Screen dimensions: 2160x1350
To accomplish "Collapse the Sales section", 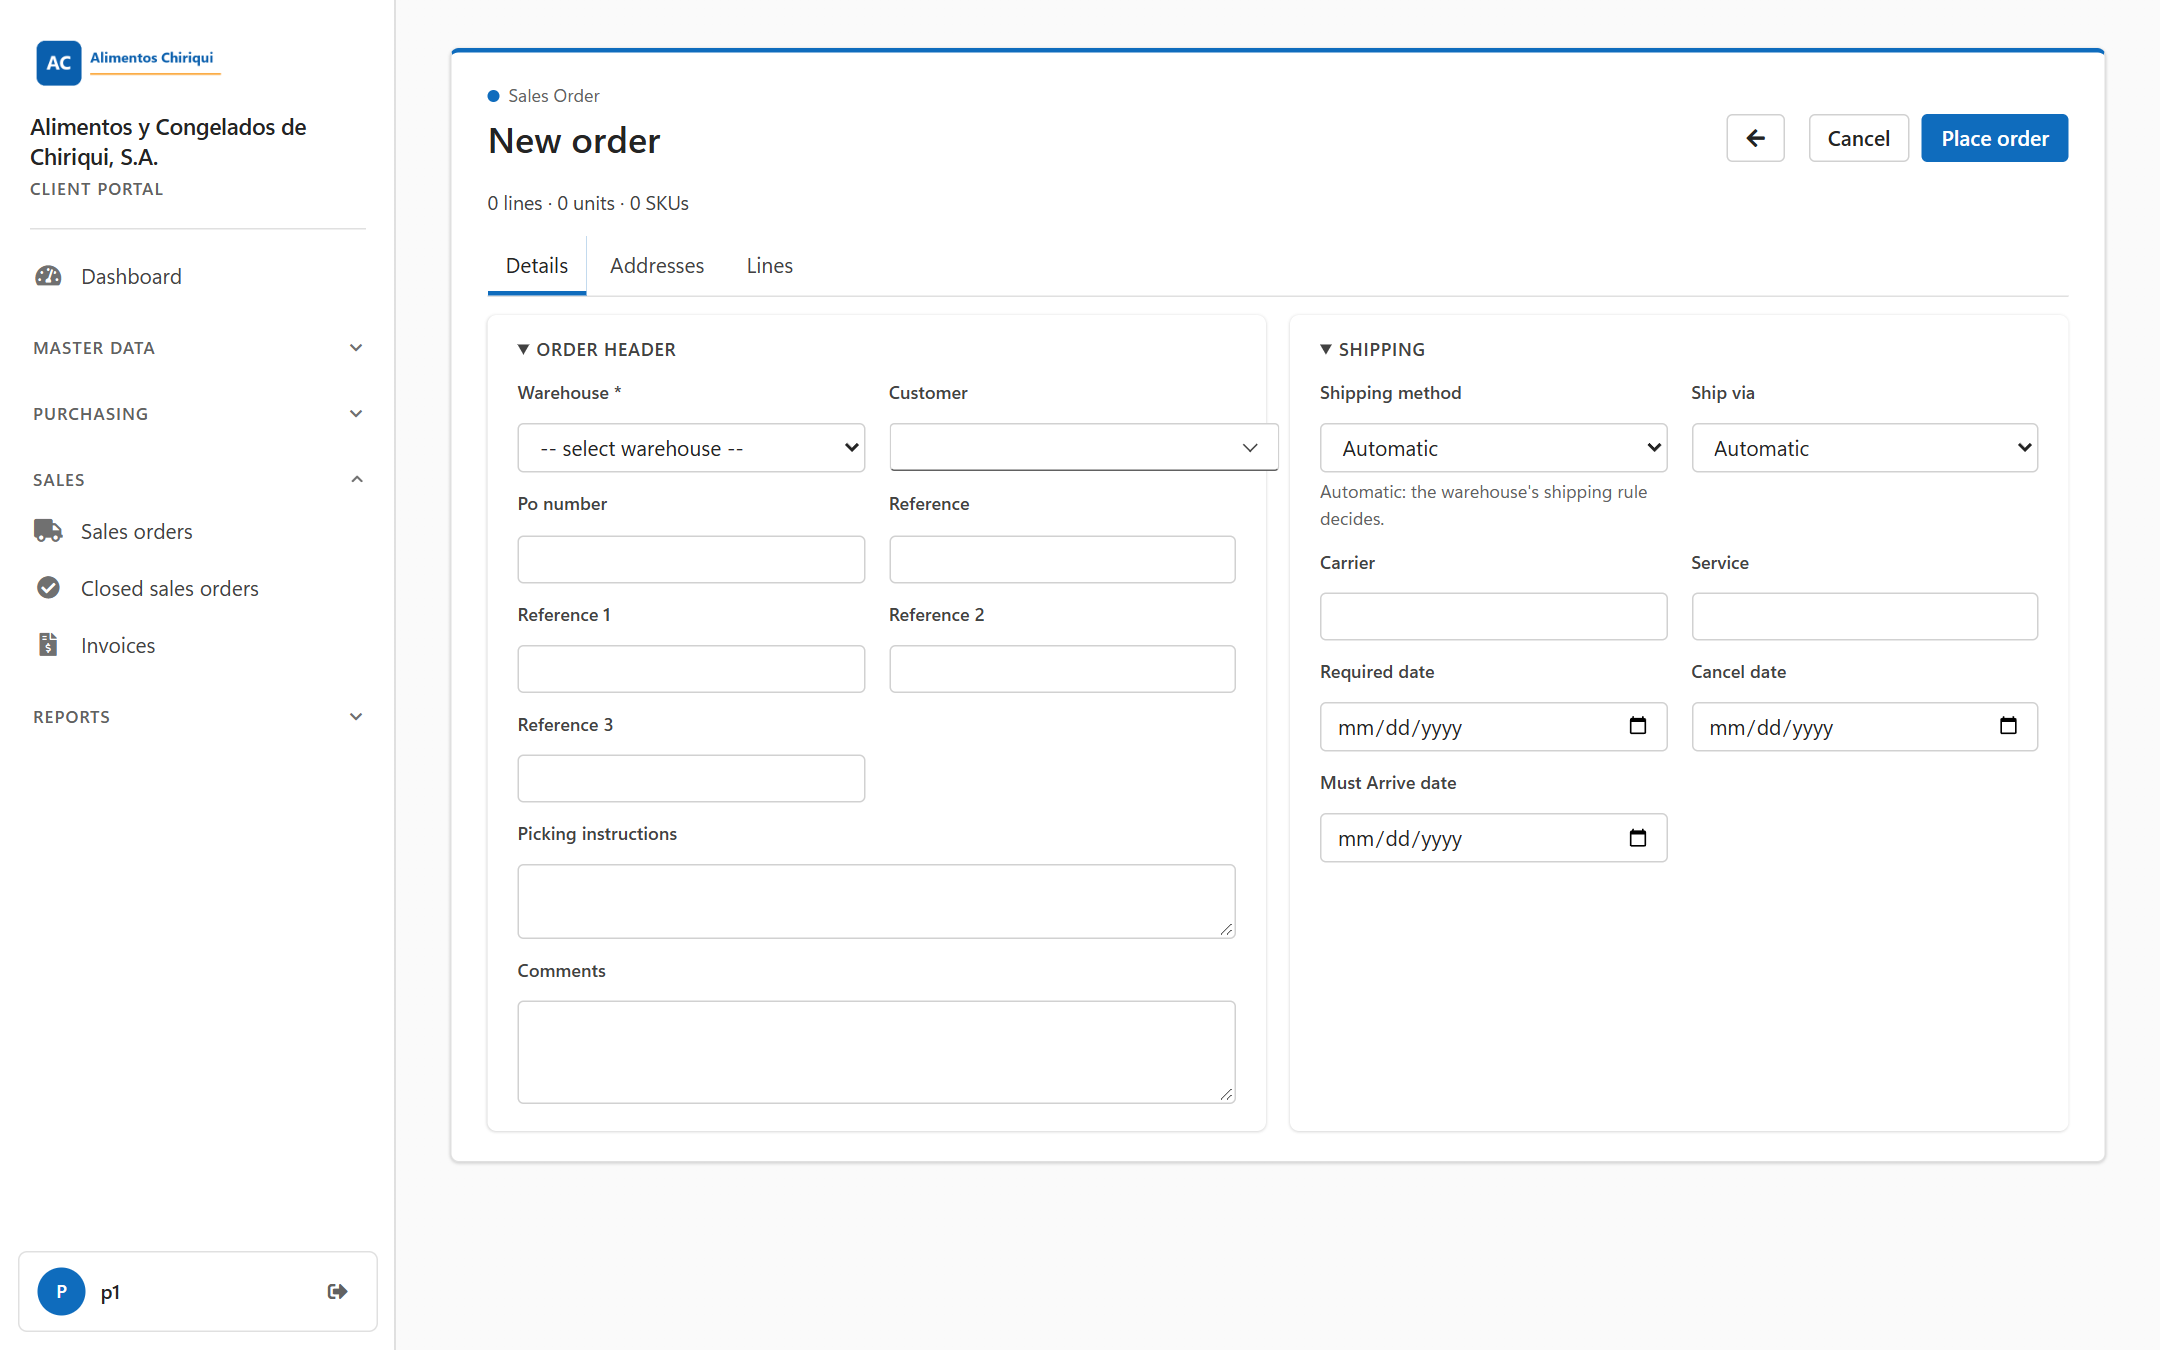I will click(x=198, y=480).
